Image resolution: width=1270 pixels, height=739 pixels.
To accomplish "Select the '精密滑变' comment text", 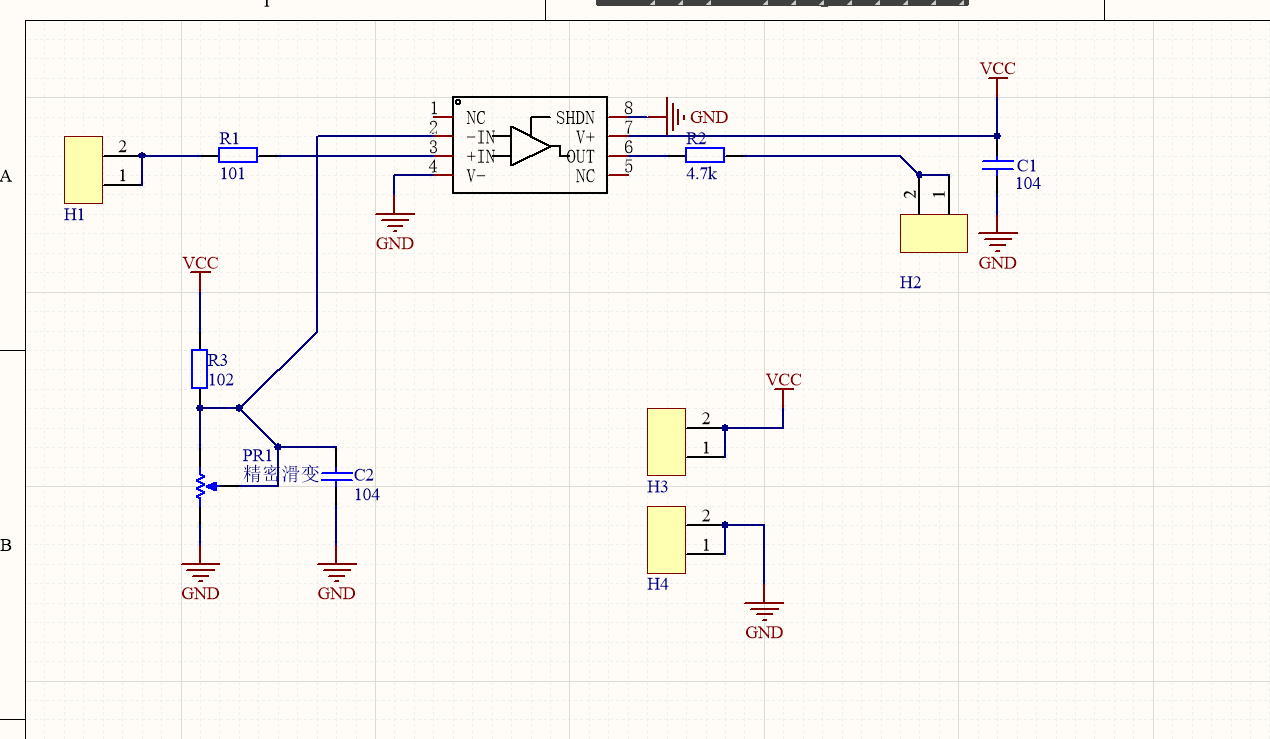I will [282, 474].
